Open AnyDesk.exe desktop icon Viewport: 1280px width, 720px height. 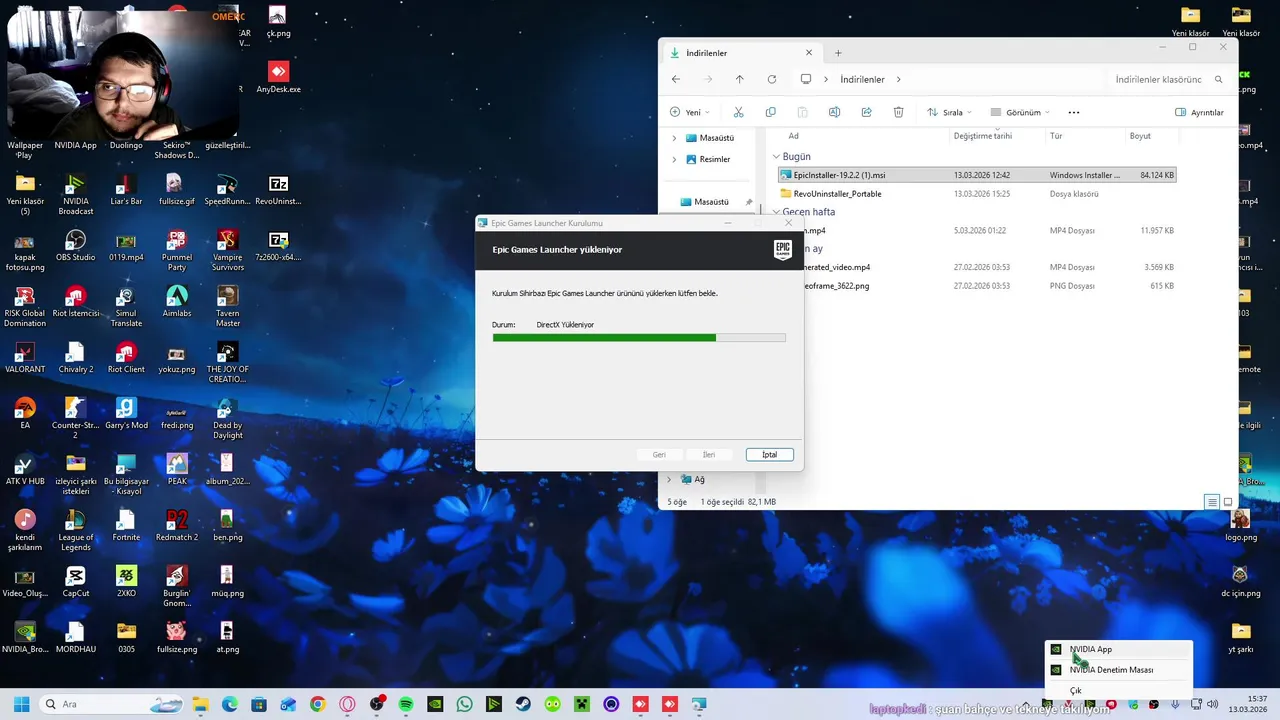click(x=278, y=78)
